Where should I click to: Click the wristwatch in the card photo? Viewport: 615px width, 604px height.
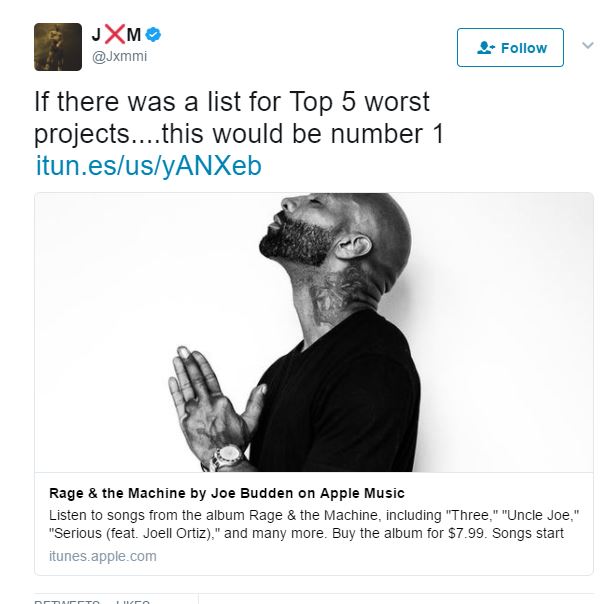tap(226, 457)
